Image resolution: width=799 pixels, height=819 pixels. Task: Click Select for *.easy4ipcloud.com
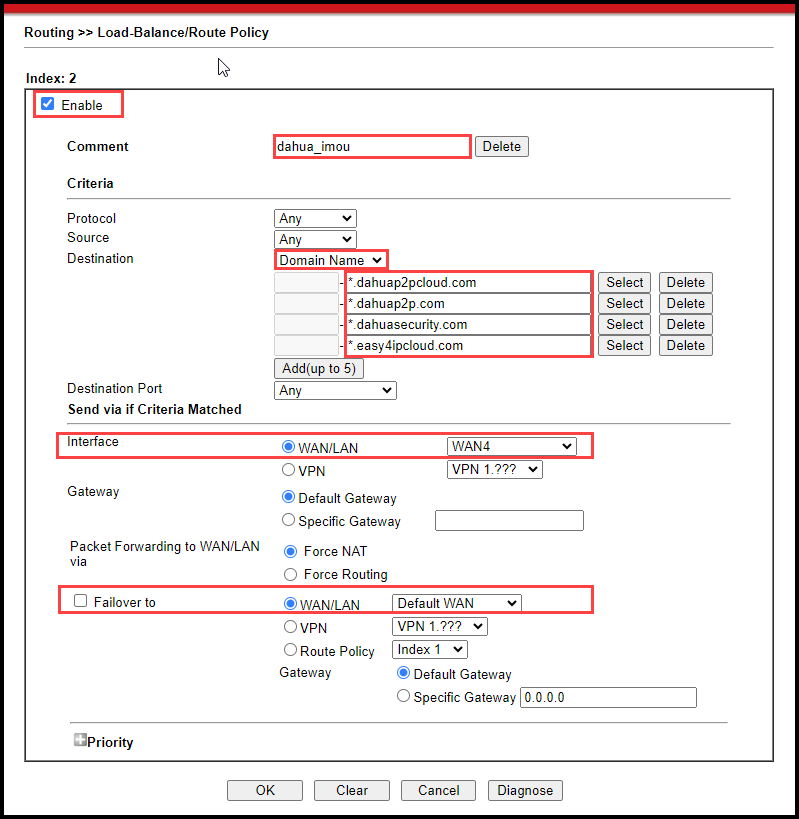[x=625, y=345]
